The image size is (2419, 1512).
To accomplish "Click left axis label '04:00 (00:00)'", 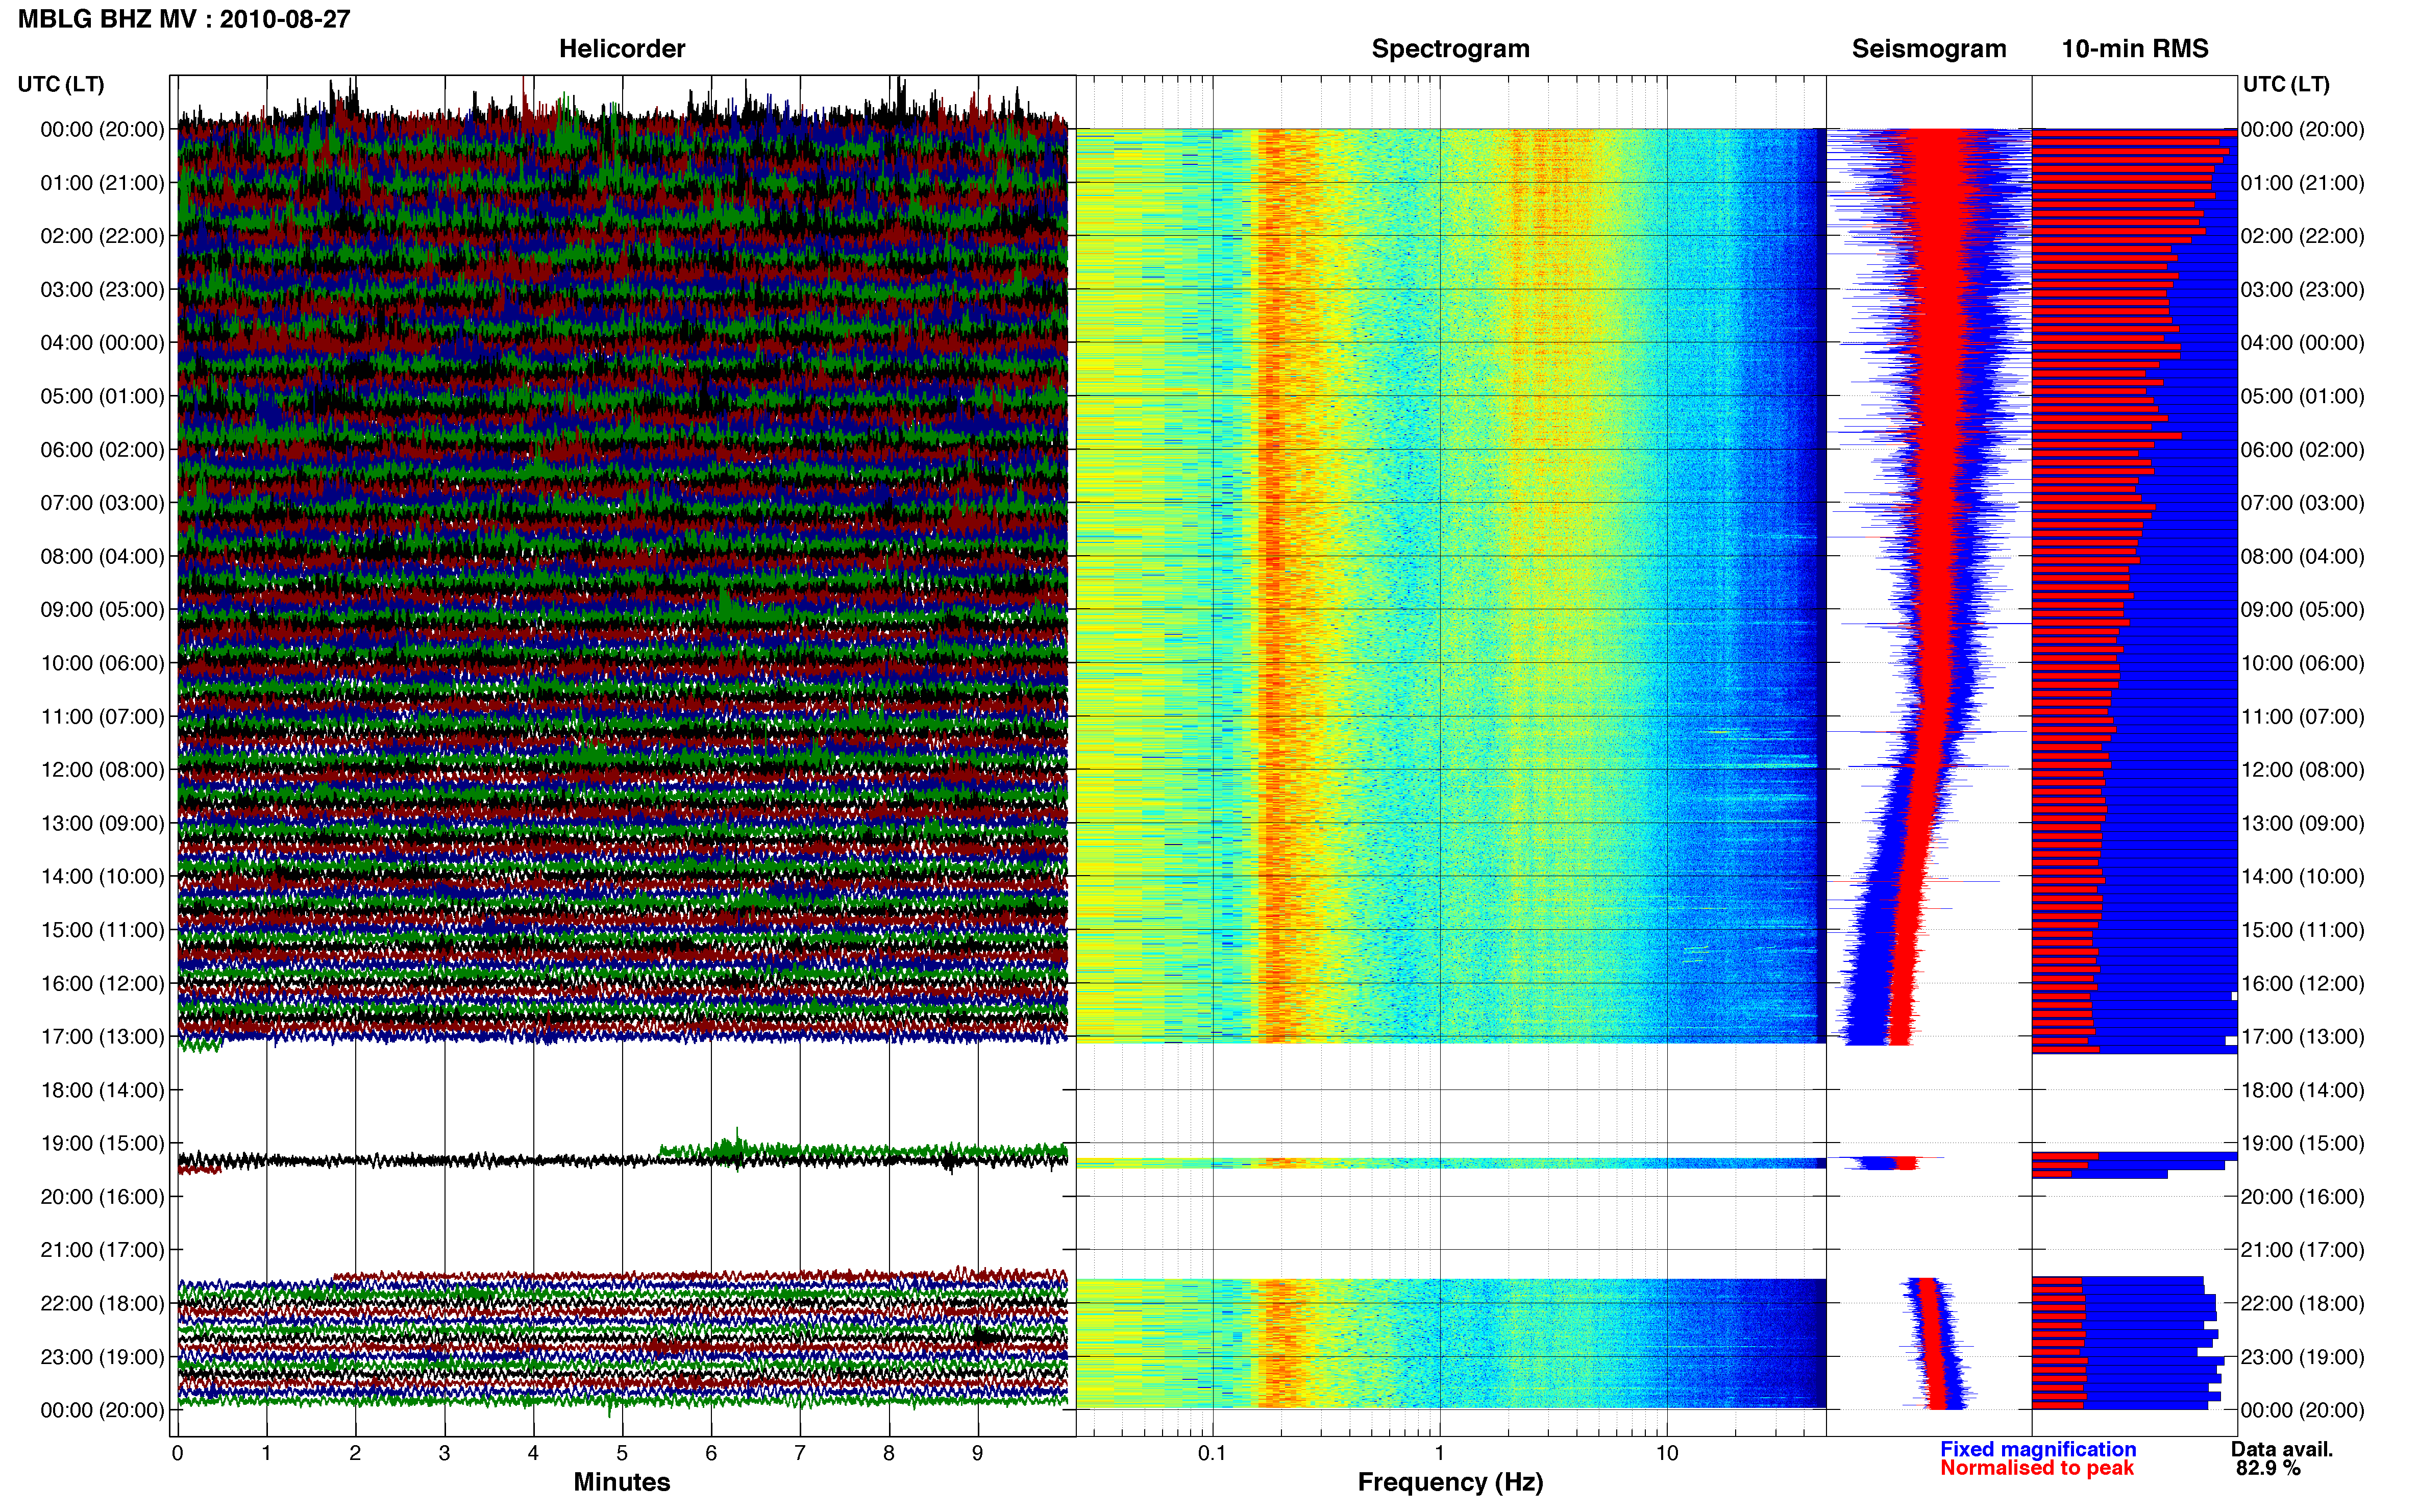I will click(x=102, y=343).
